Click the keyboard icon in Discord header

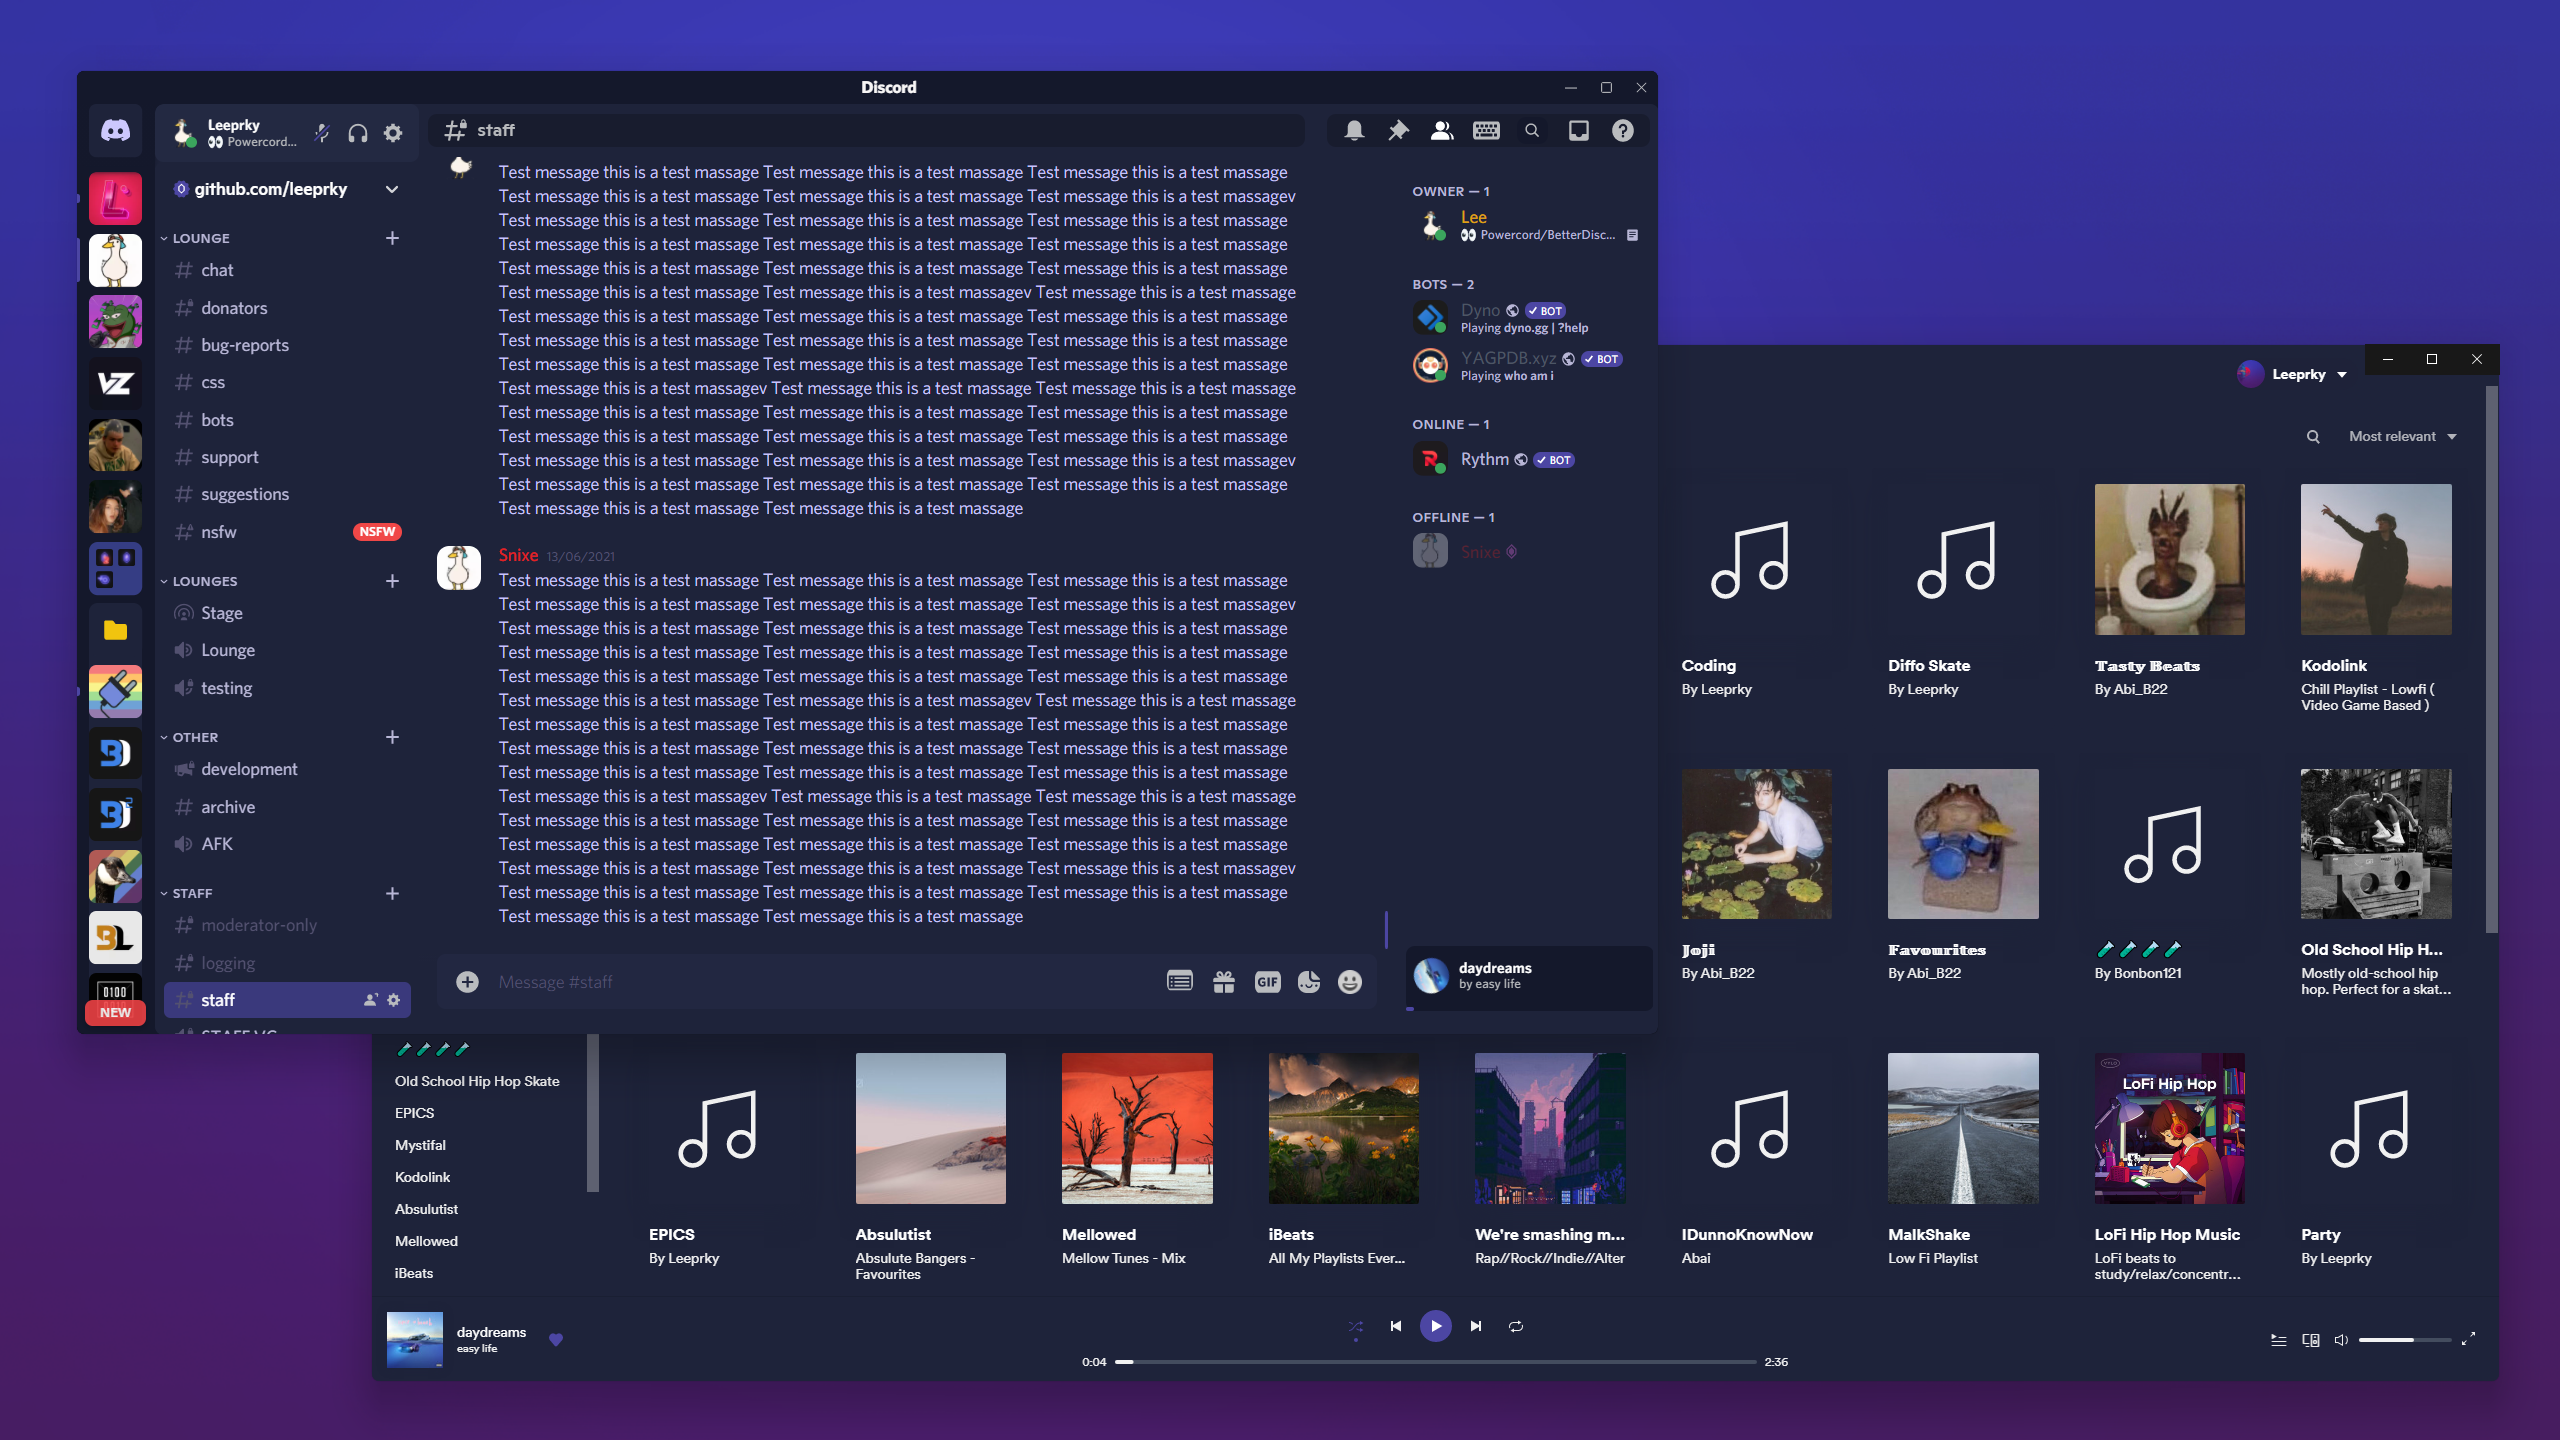(x=1486, y=130)
